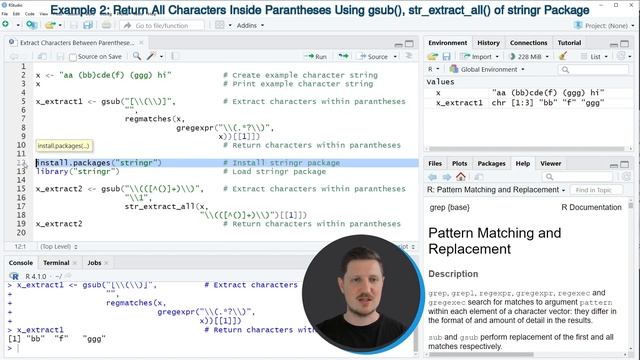Open the Tutorial tab
Image resolution: width=640 pixels, height=360 pixels.
[569, 43]
